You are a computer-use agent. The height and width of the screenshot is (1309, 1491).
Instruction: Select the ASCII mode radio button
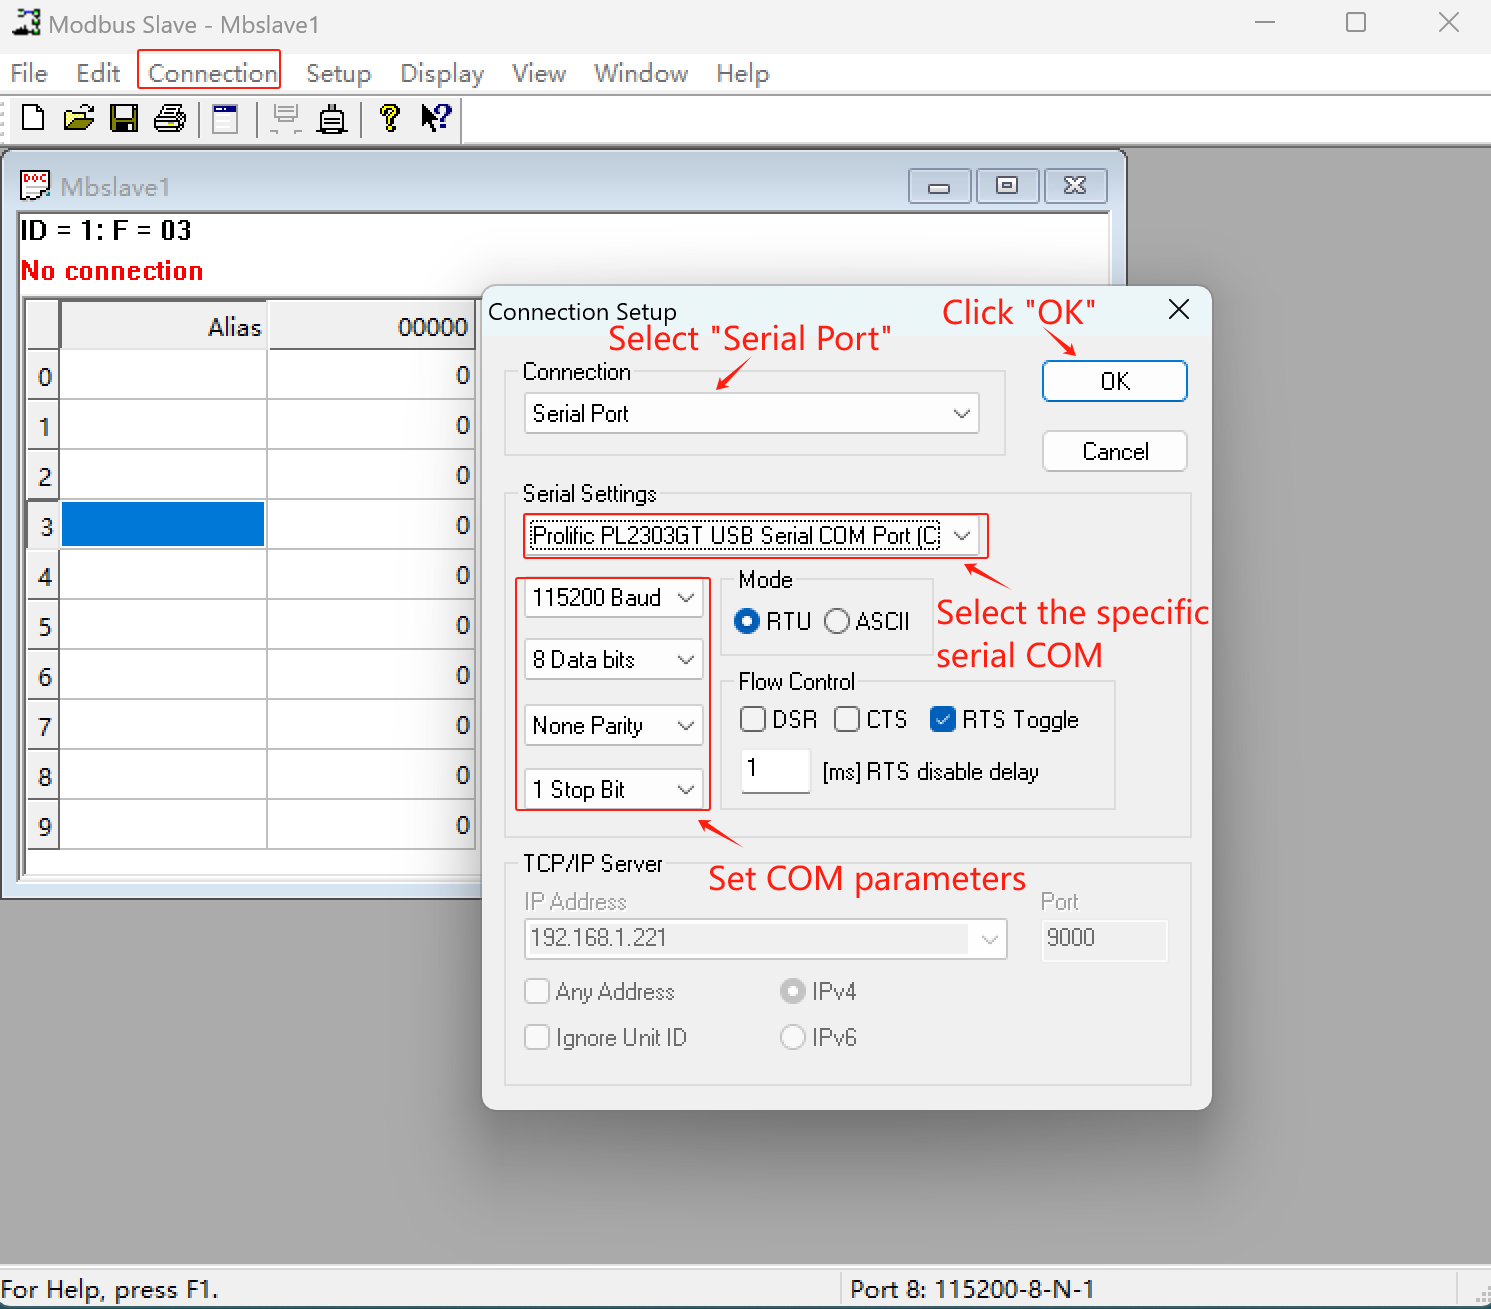[x=837, y=621]
